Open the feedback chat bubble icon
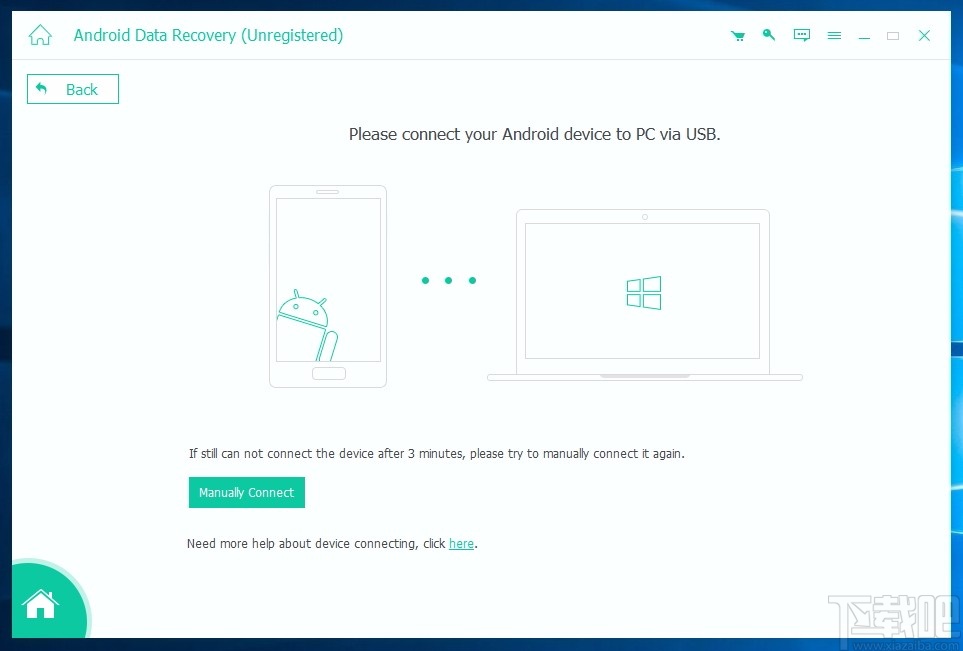The width and height of the screenshot is (963, 651). pyautogui.click(x=801, y=35)
